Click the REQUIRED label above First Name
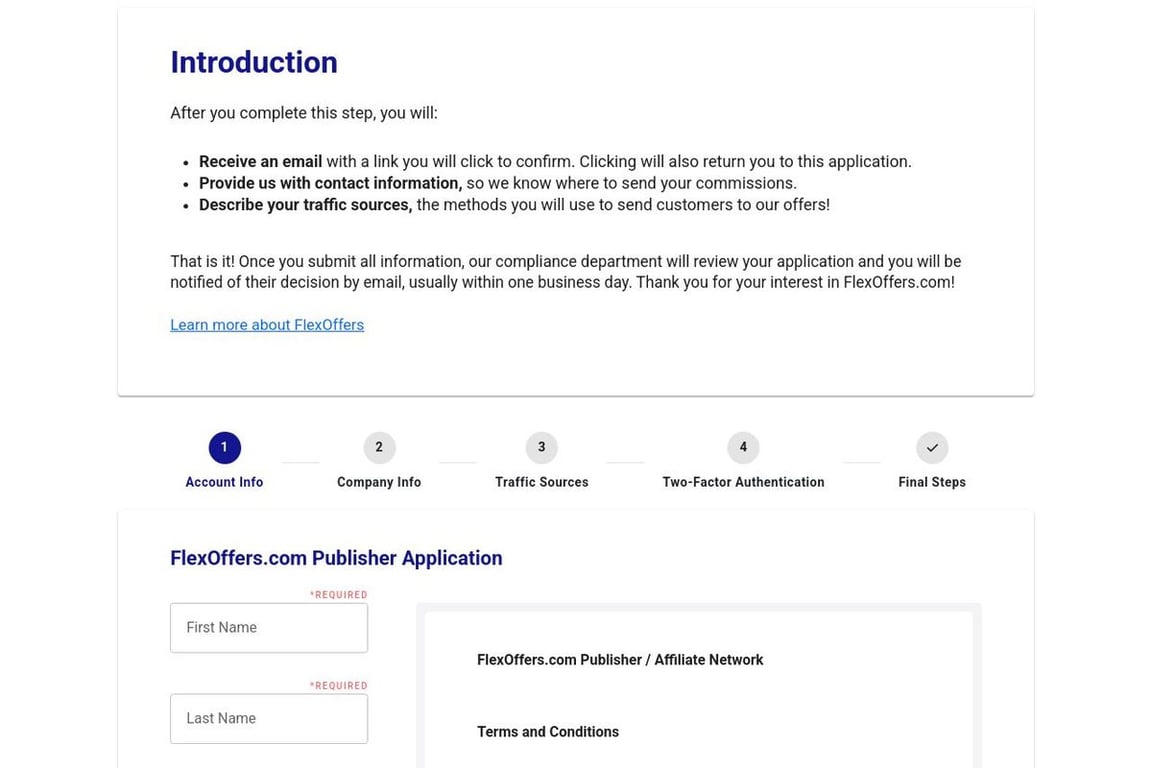This screenshot has width=1152, height=768. [x=338, y=594]
